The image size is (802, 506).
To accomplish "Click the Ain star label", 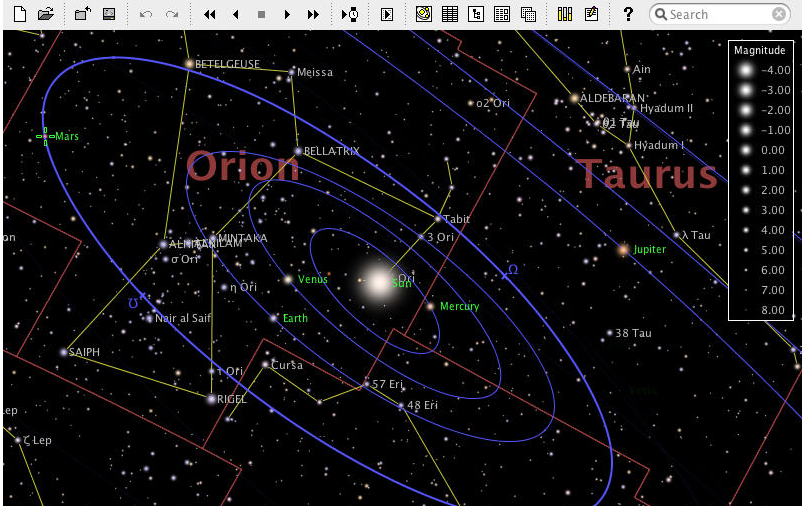I will point(641,69).
